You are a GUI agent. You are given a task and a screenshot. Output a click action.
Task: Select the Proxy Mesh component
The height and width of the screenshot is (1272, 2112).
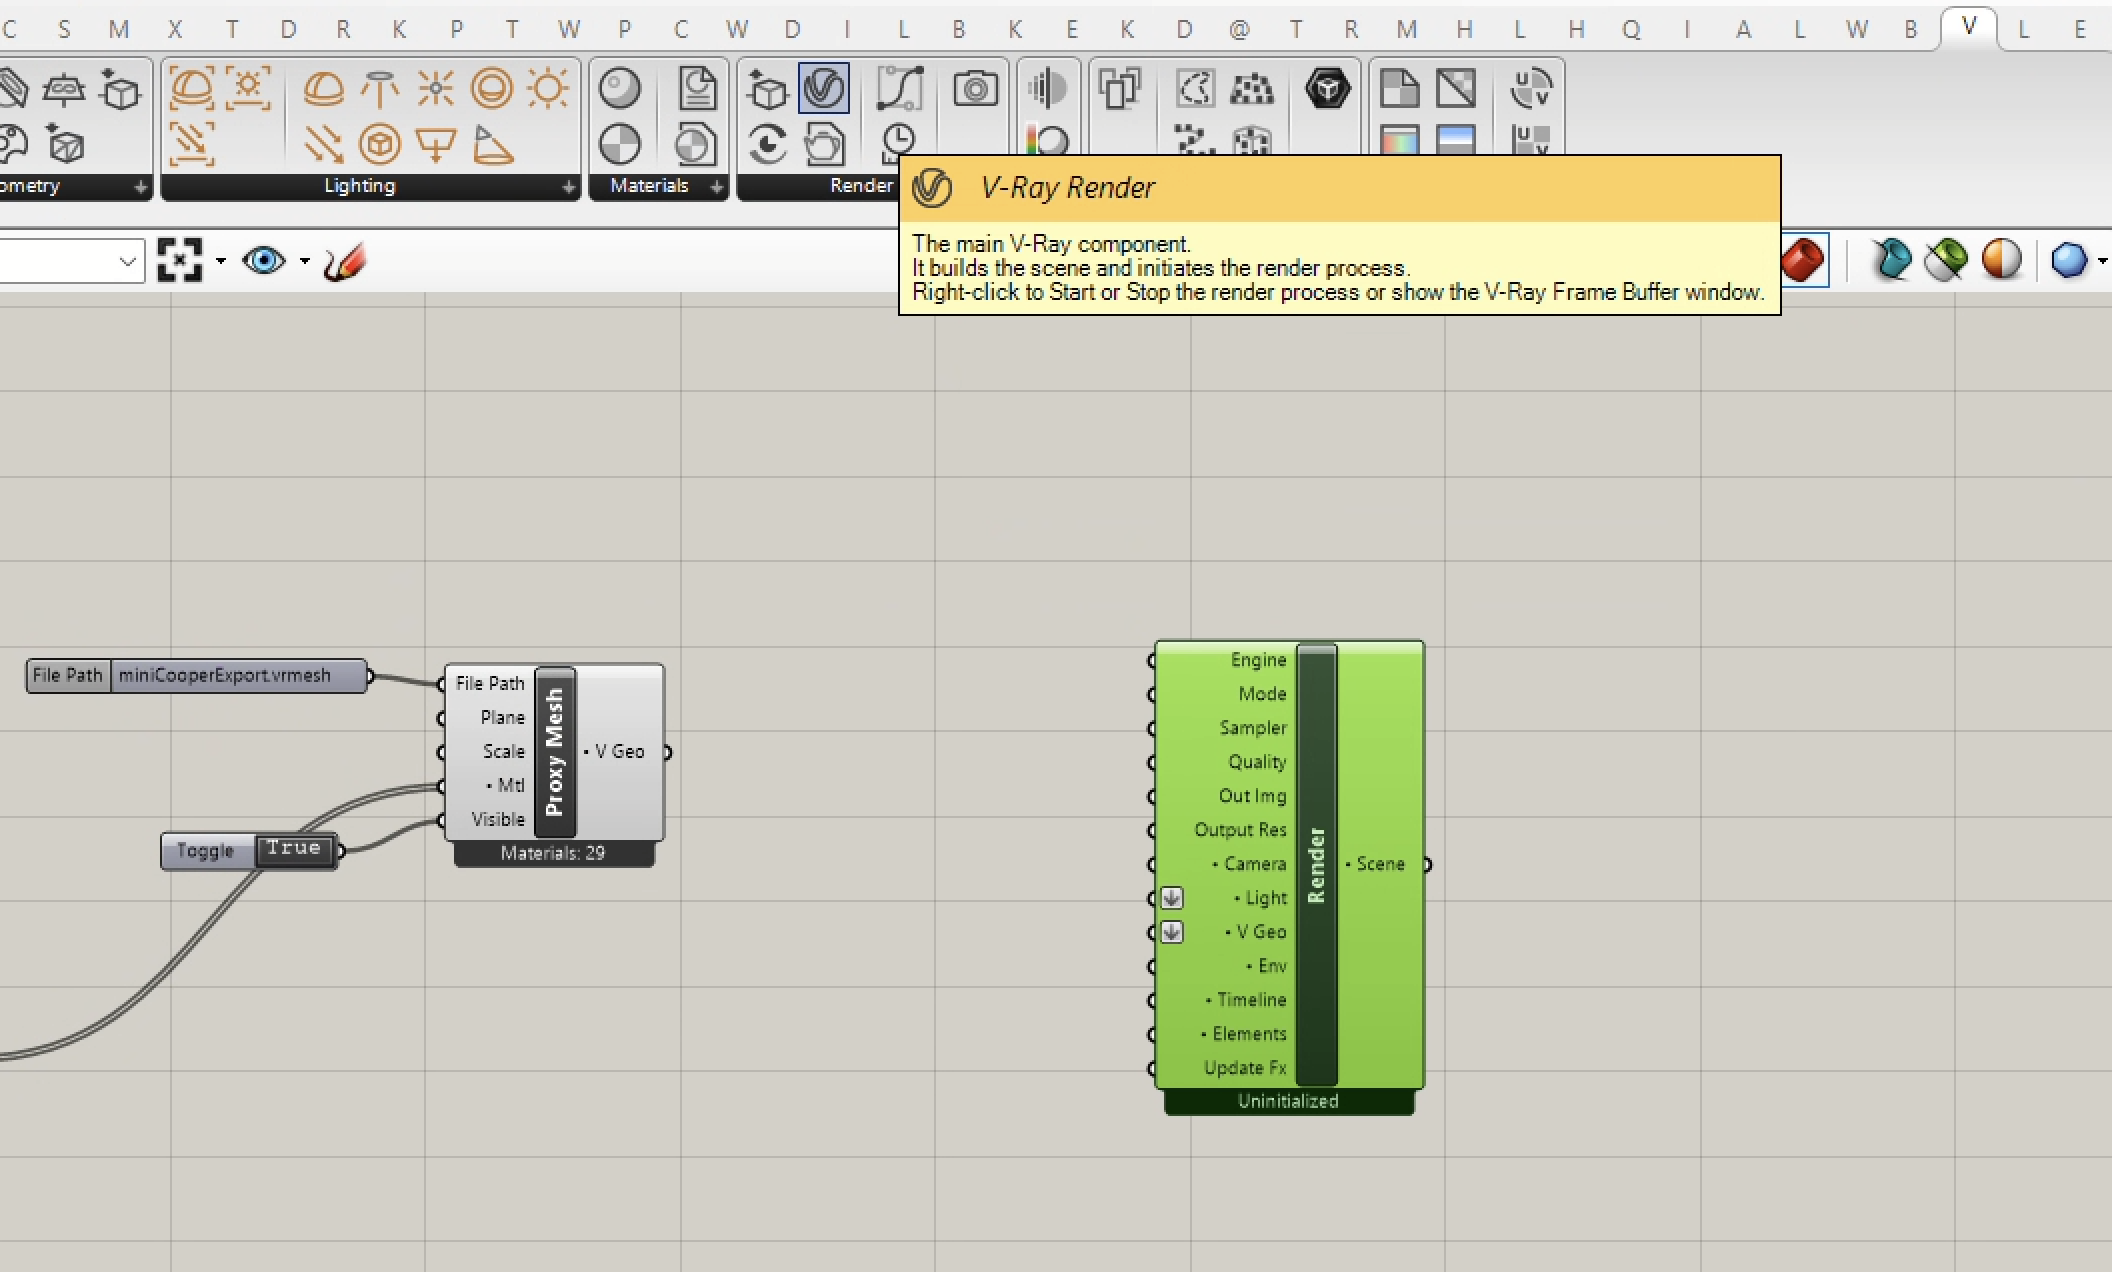point(555,752)
